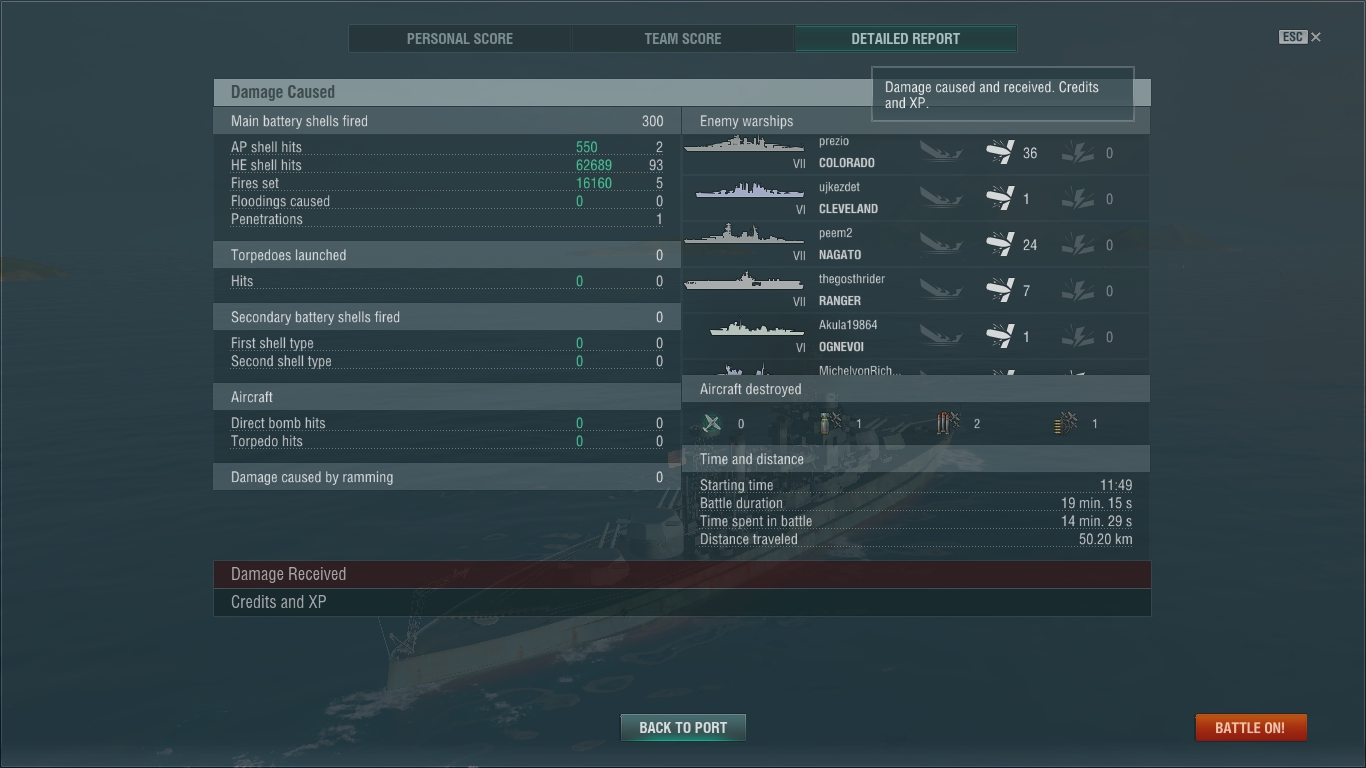Viewport: 1366px width, 768px height.
Task: Expand the Damage Received section
Action: pyautogui.click(x=682, y=574)
